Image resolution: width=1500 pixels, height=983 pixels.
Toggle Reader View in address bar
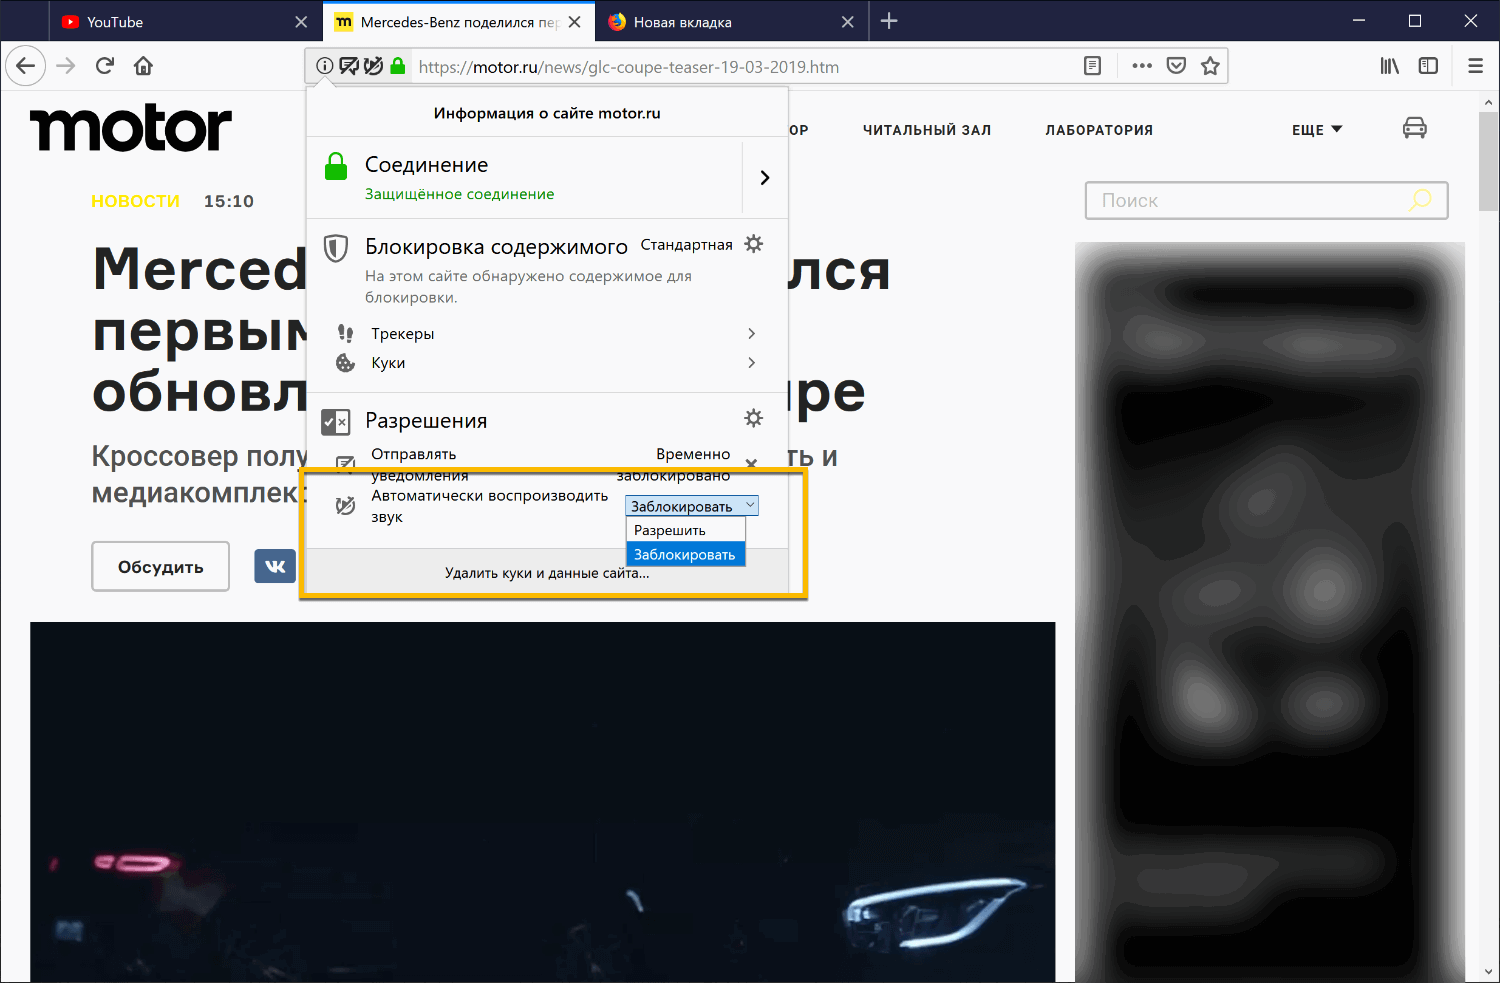(1092, 66)
